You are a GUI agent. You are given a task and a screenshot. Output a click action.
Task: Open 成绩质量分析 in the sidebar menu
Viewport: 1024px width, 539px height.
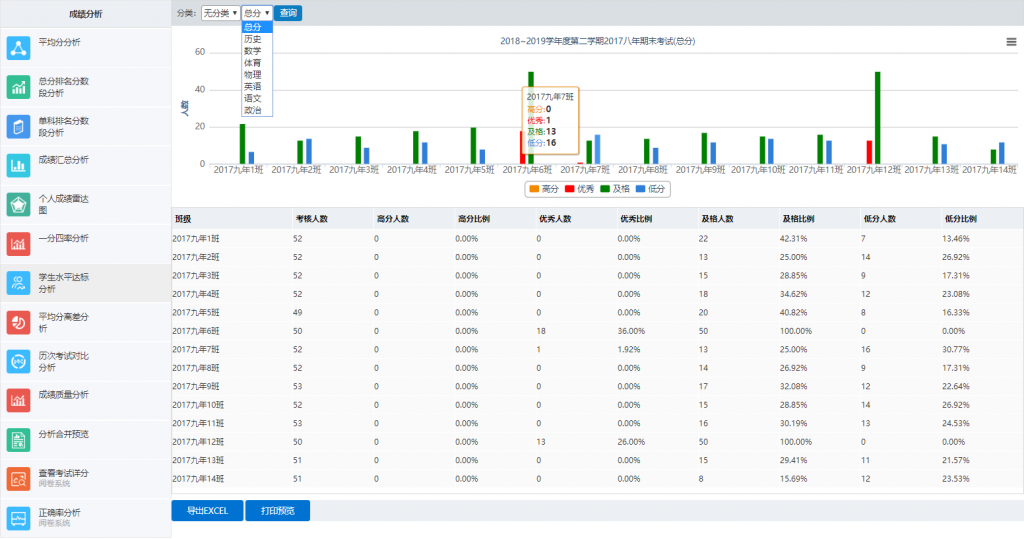[64, 395]
